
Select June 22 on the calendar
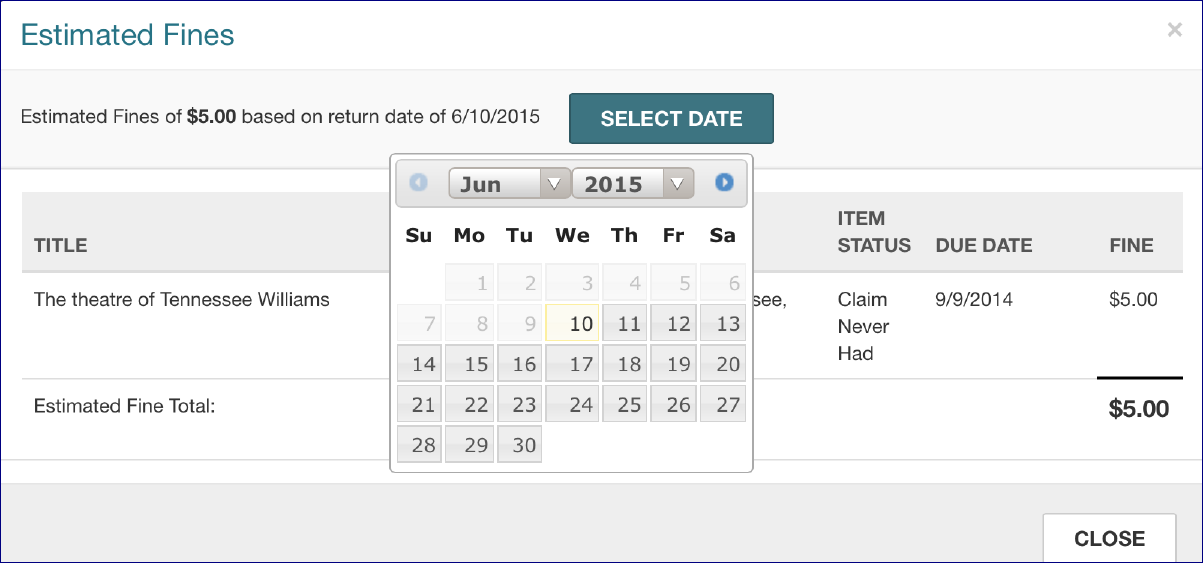[469, 405]
